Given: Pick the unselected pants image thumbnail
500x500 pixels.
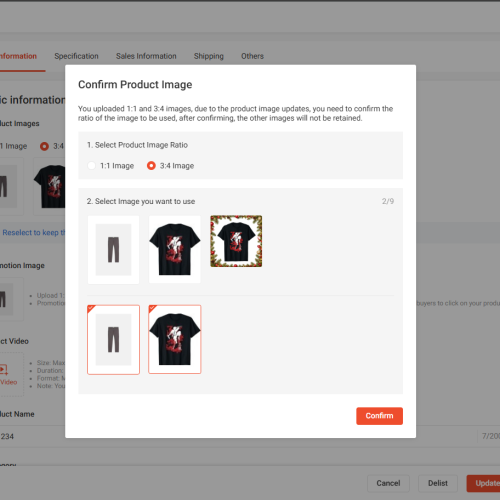Looking at the screenshot, I should (x=113, y=250).
